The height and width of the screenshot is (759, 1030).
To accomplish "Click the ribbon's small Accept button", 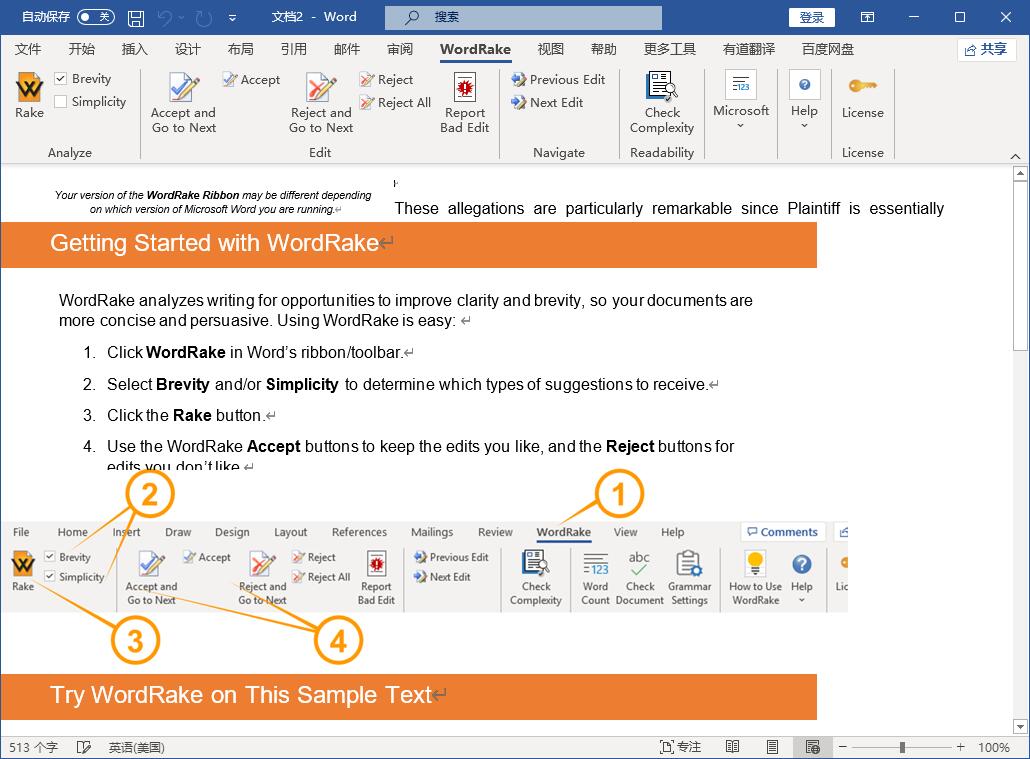I will 251,80.
